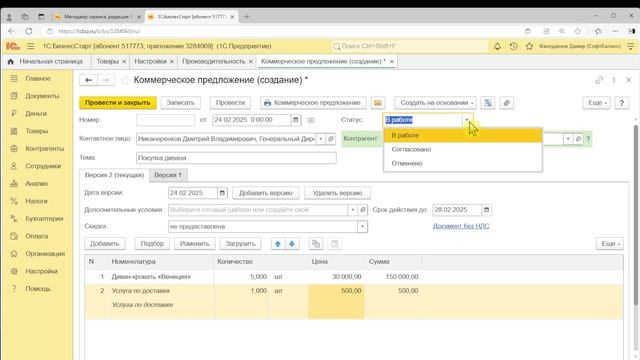Screen dimensions: 640x360
Task: Click Удалить версию button
Action: (x=337, y=193)
